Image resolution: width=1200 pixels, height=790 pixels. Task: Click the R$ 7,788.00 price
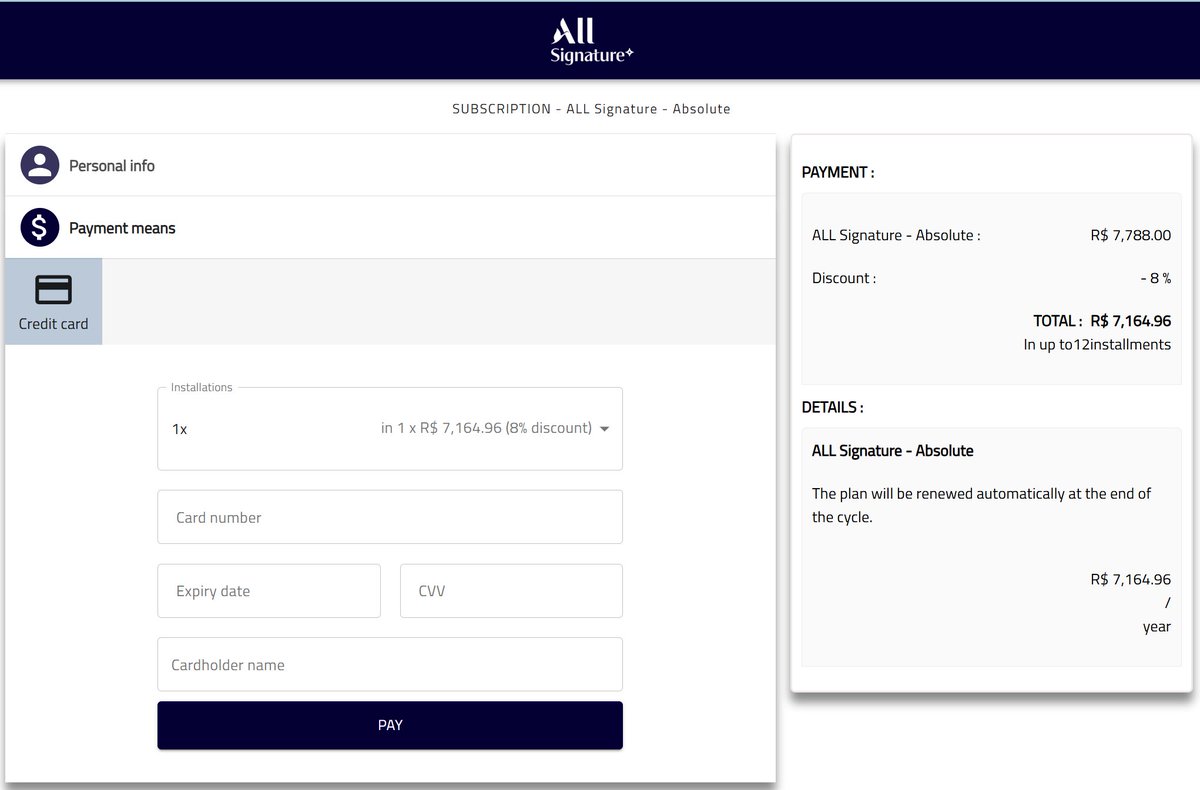click(x=1130, y=236)
